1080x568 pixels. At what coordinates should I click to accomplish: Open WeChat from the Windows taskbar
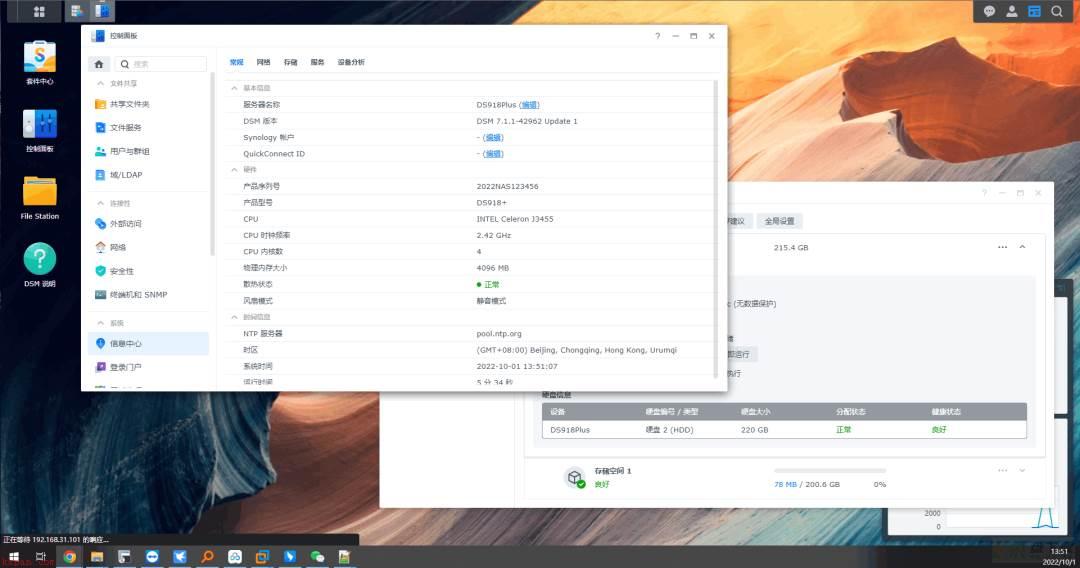point(317,557)
